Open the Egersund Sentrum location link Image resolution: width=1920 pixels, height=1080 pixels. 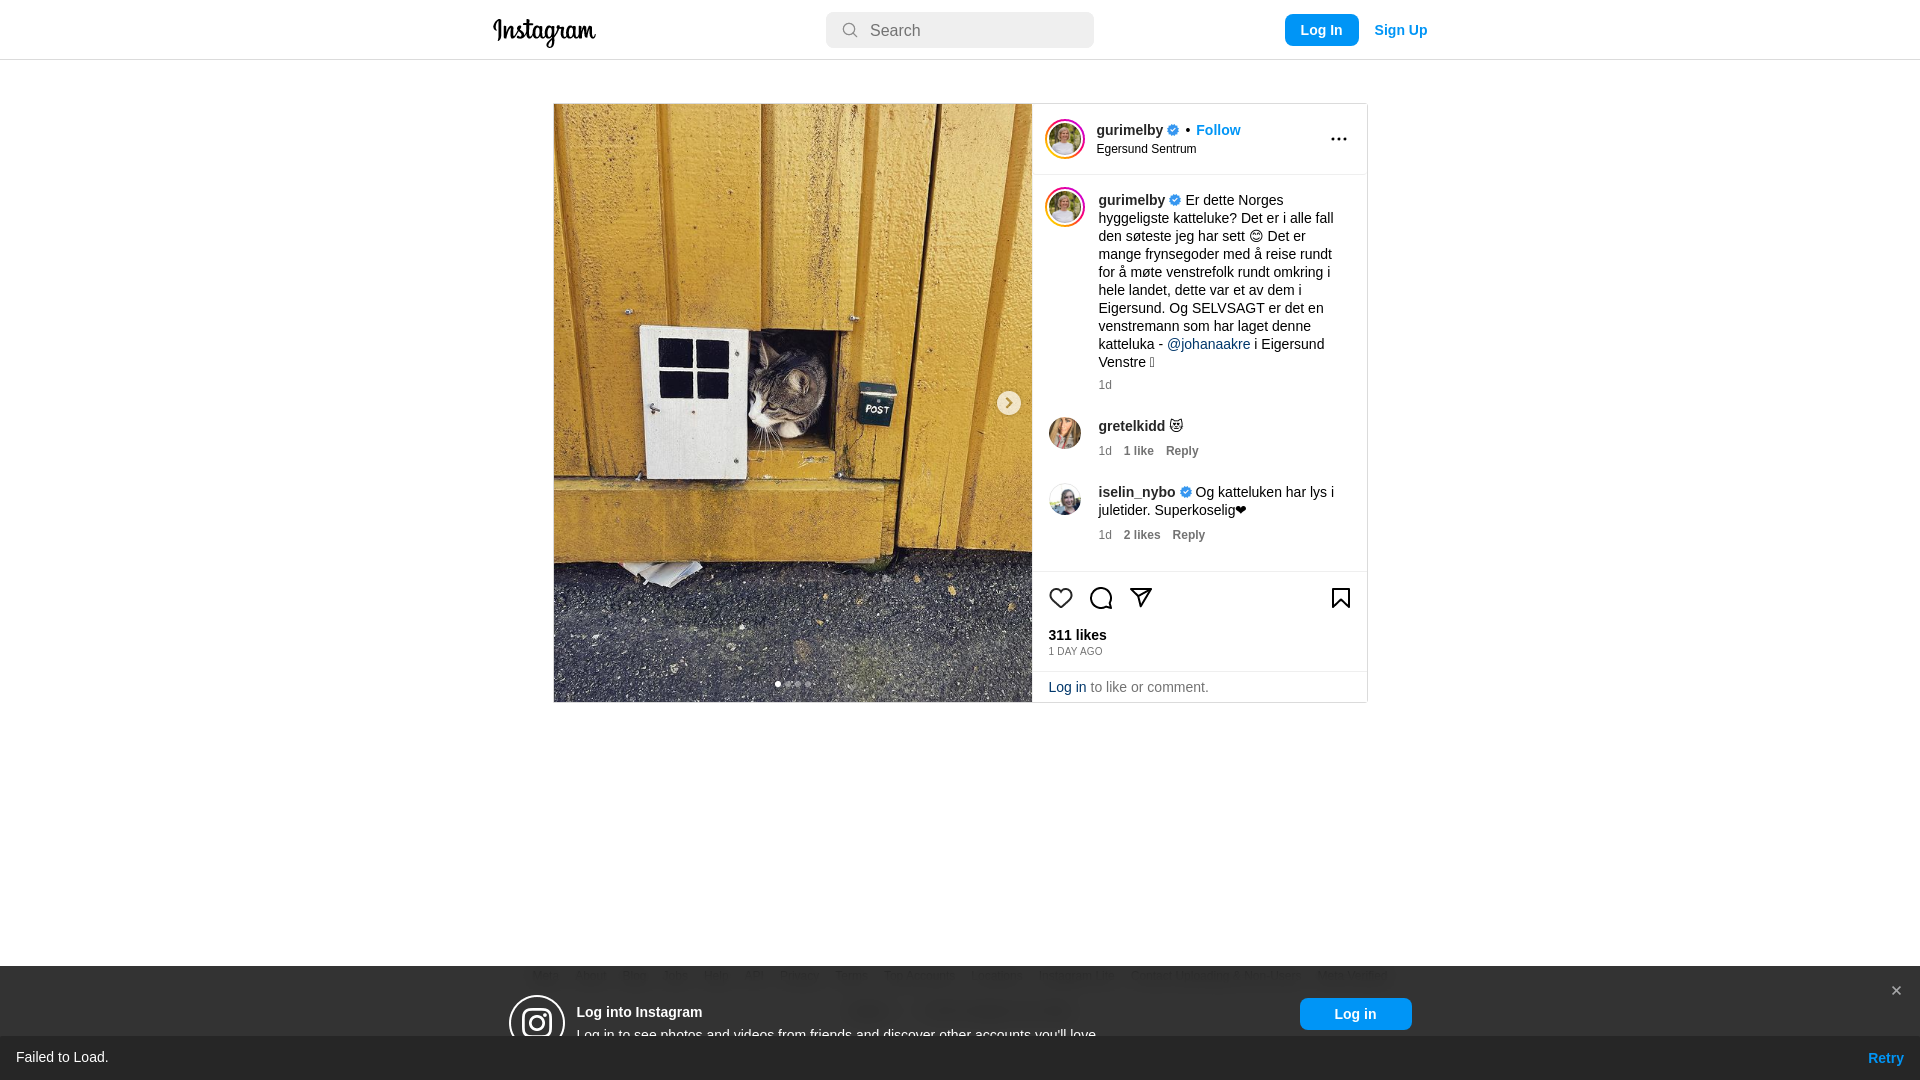[x=1146, y=149]
